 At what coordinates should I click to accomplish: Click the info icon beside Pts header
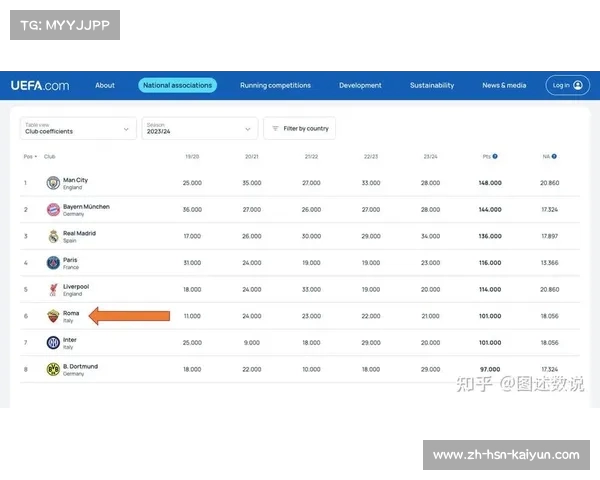pyautogui.click(x=495, y=156)
